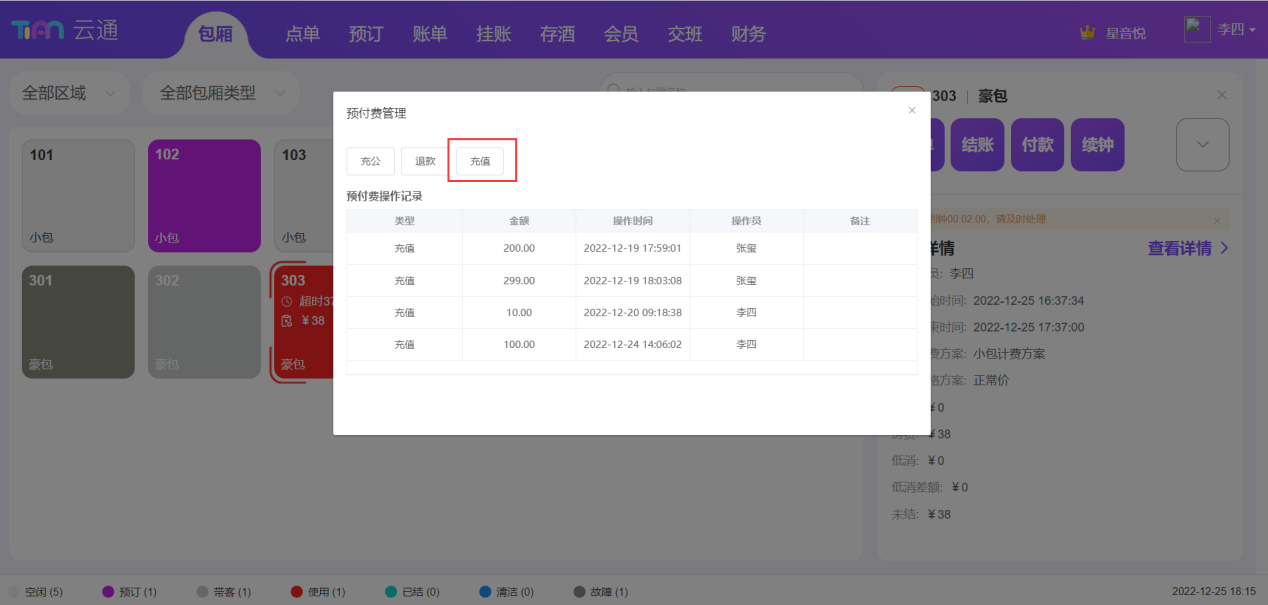Click the 充值 button in dialog
Screen dimensions: 1268x605
pos(480,161)
